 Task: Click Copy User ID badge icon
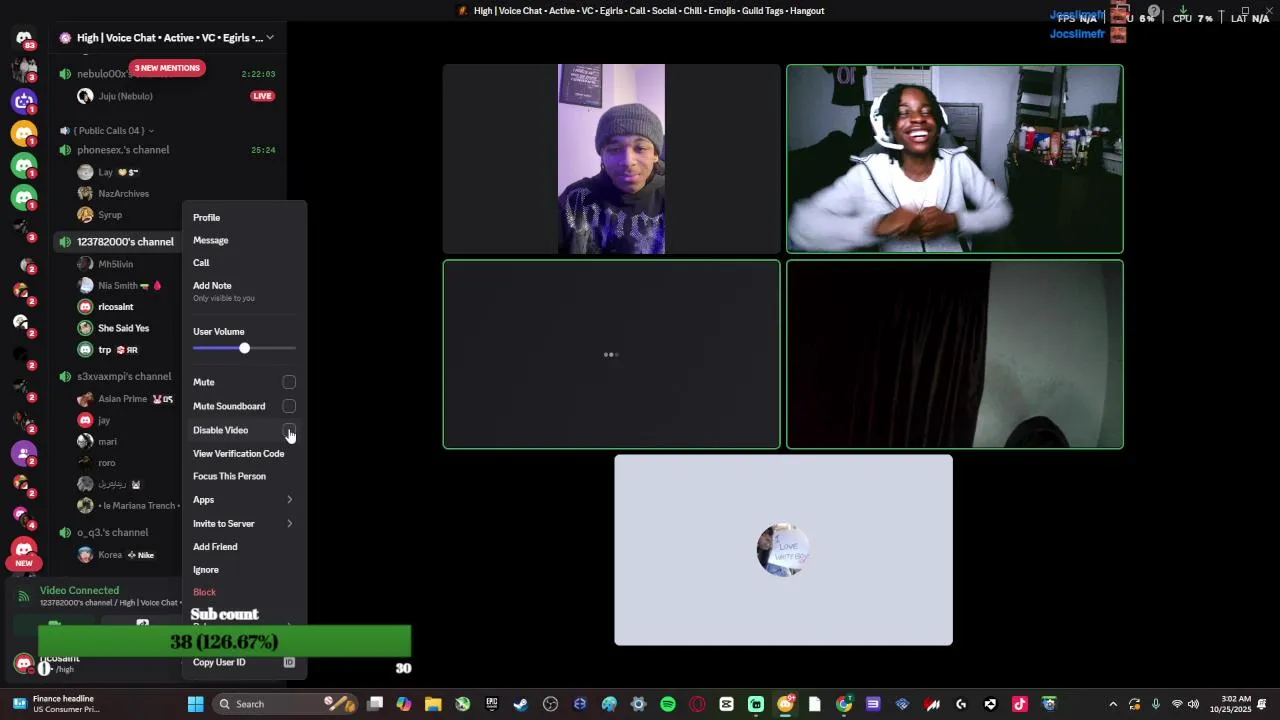(289, 662)
